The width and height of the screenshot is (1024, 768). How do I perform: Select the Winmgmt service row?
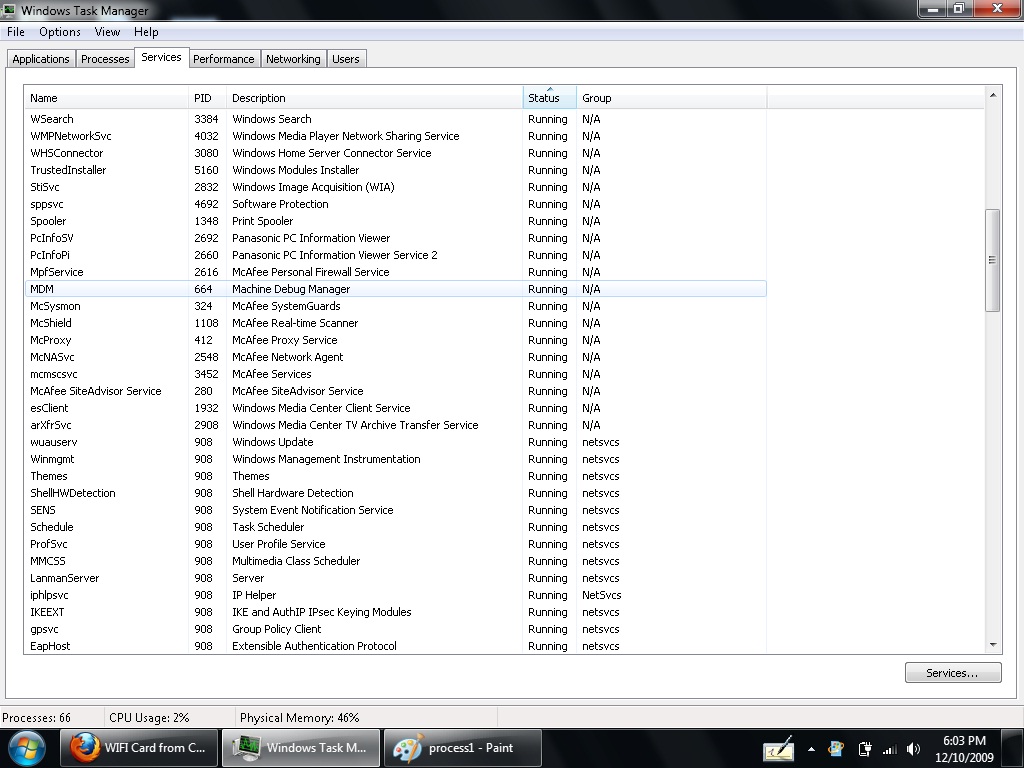tap(395, 458)
